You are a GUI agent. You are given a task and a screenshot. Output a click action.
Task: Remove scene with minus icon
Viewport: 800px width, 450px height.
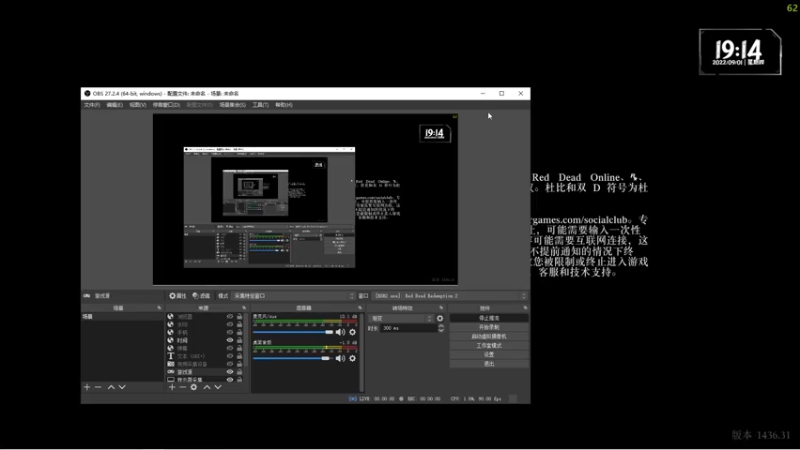coord(98,387)
